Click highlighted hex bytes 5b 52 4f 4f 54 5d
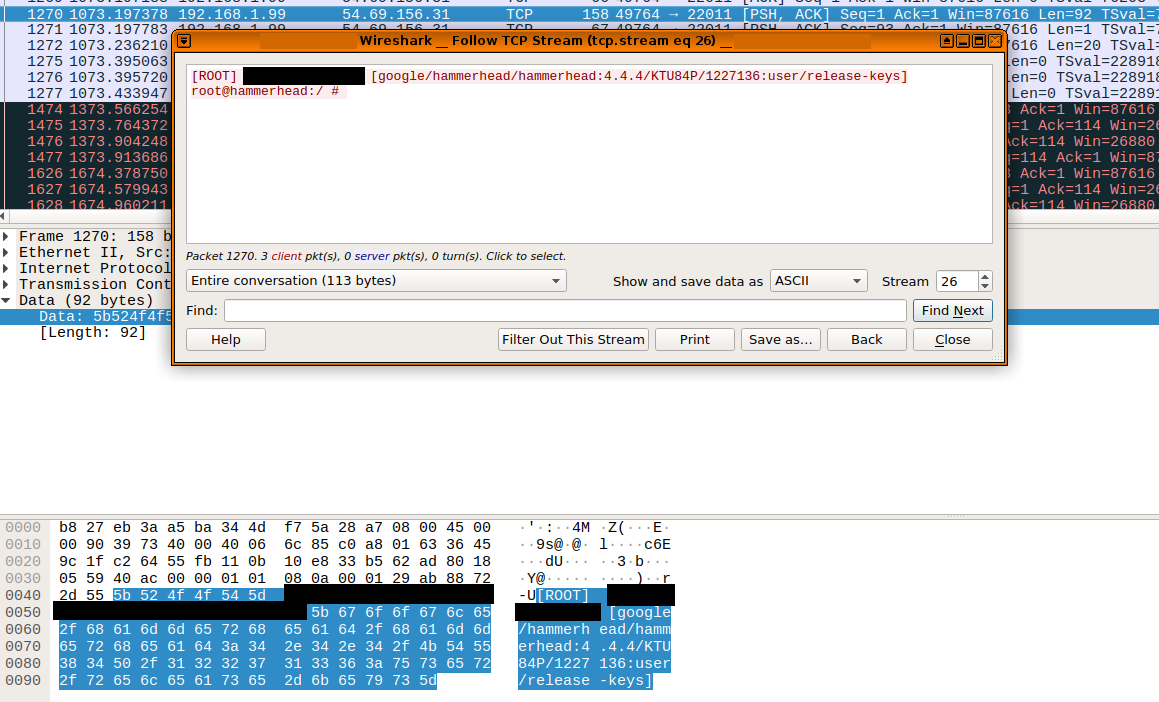Viewport: 1159px width, 702px height. [x=189, y=596]
